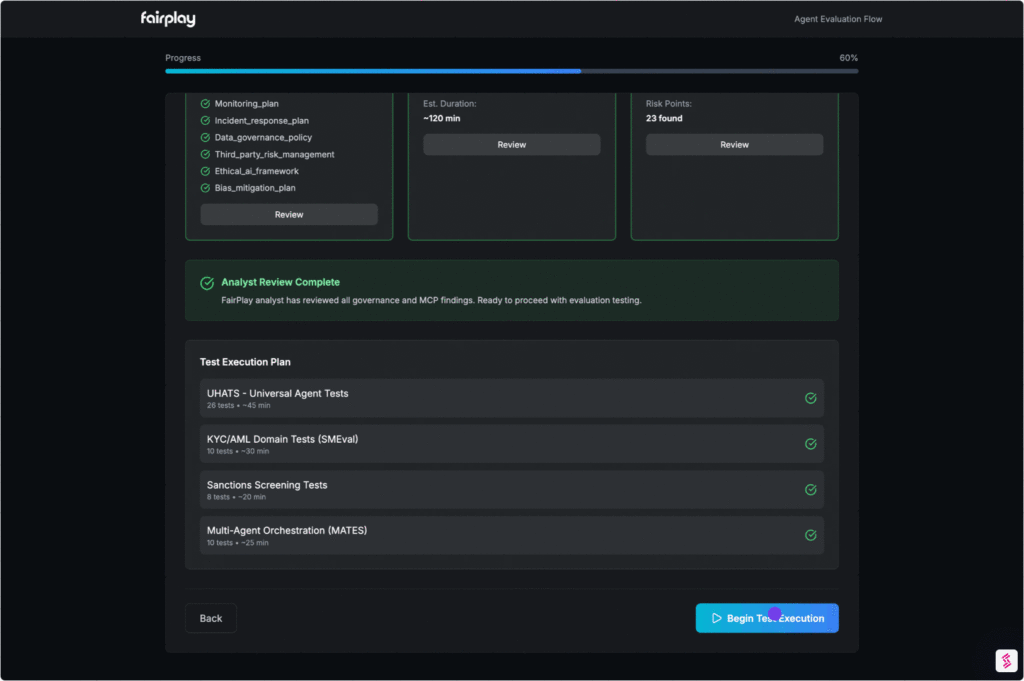
Task: Click check icon beside Data_governance_policy
Action: (206, 138)
